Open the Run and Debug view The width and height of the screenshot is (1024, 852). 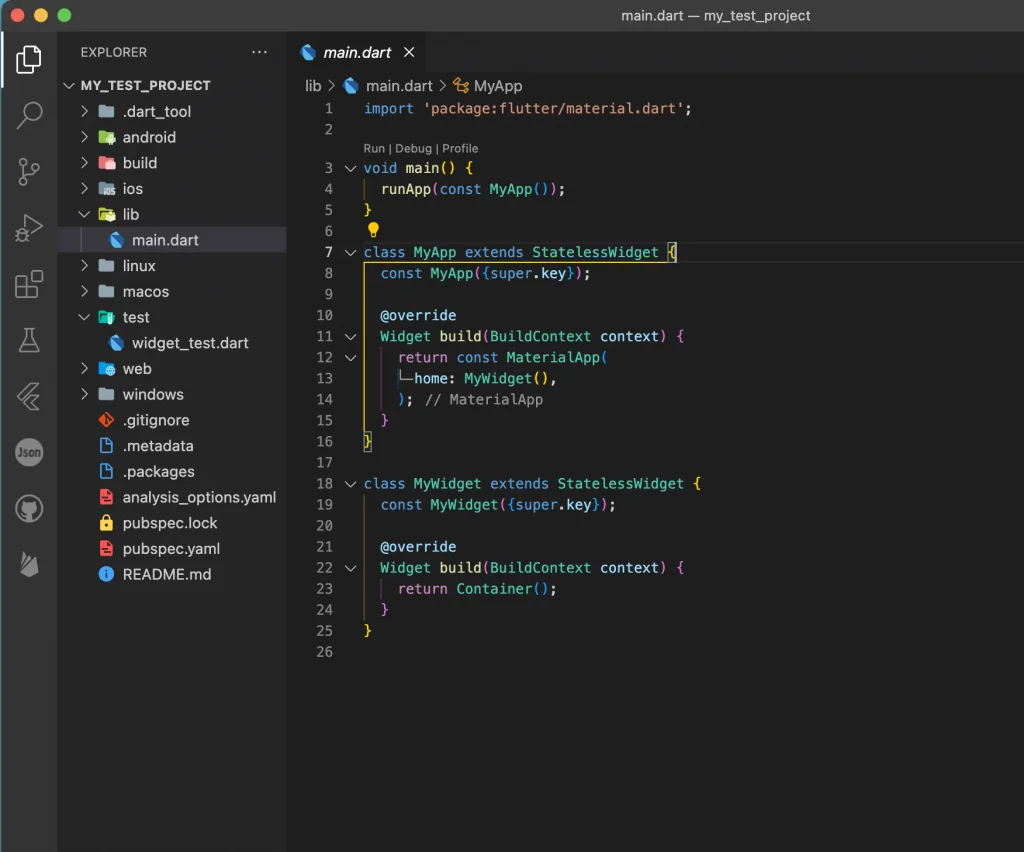[x=29, y=229]
